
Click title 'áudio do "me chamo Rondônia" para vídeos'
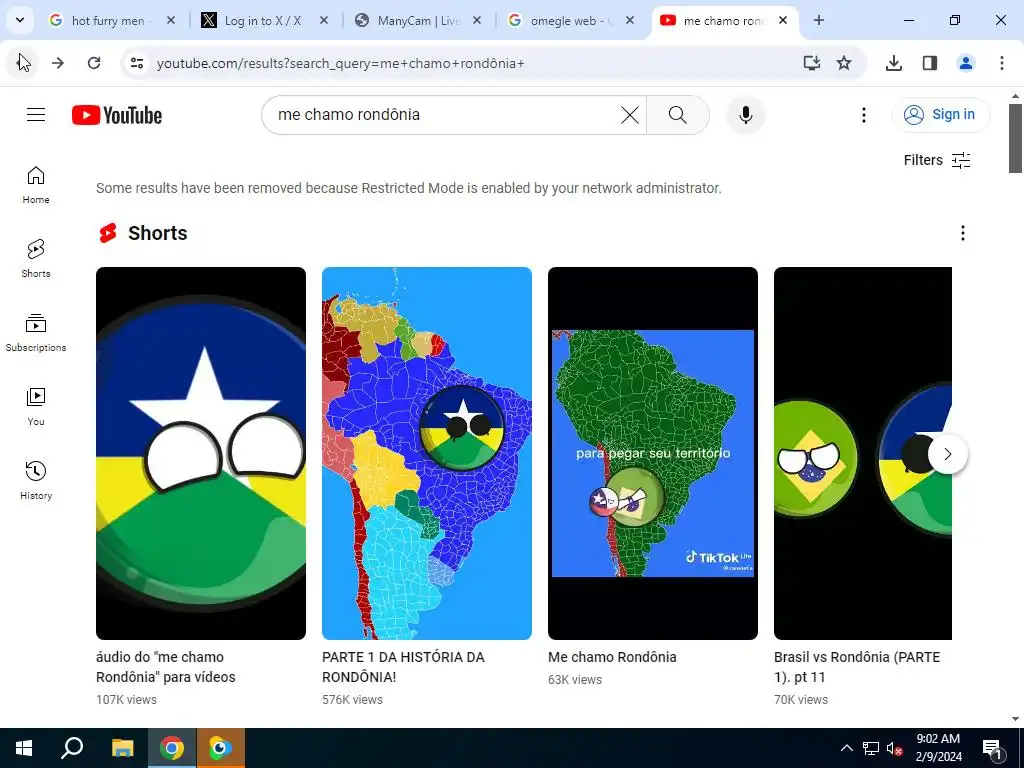[x=166, y=667]
